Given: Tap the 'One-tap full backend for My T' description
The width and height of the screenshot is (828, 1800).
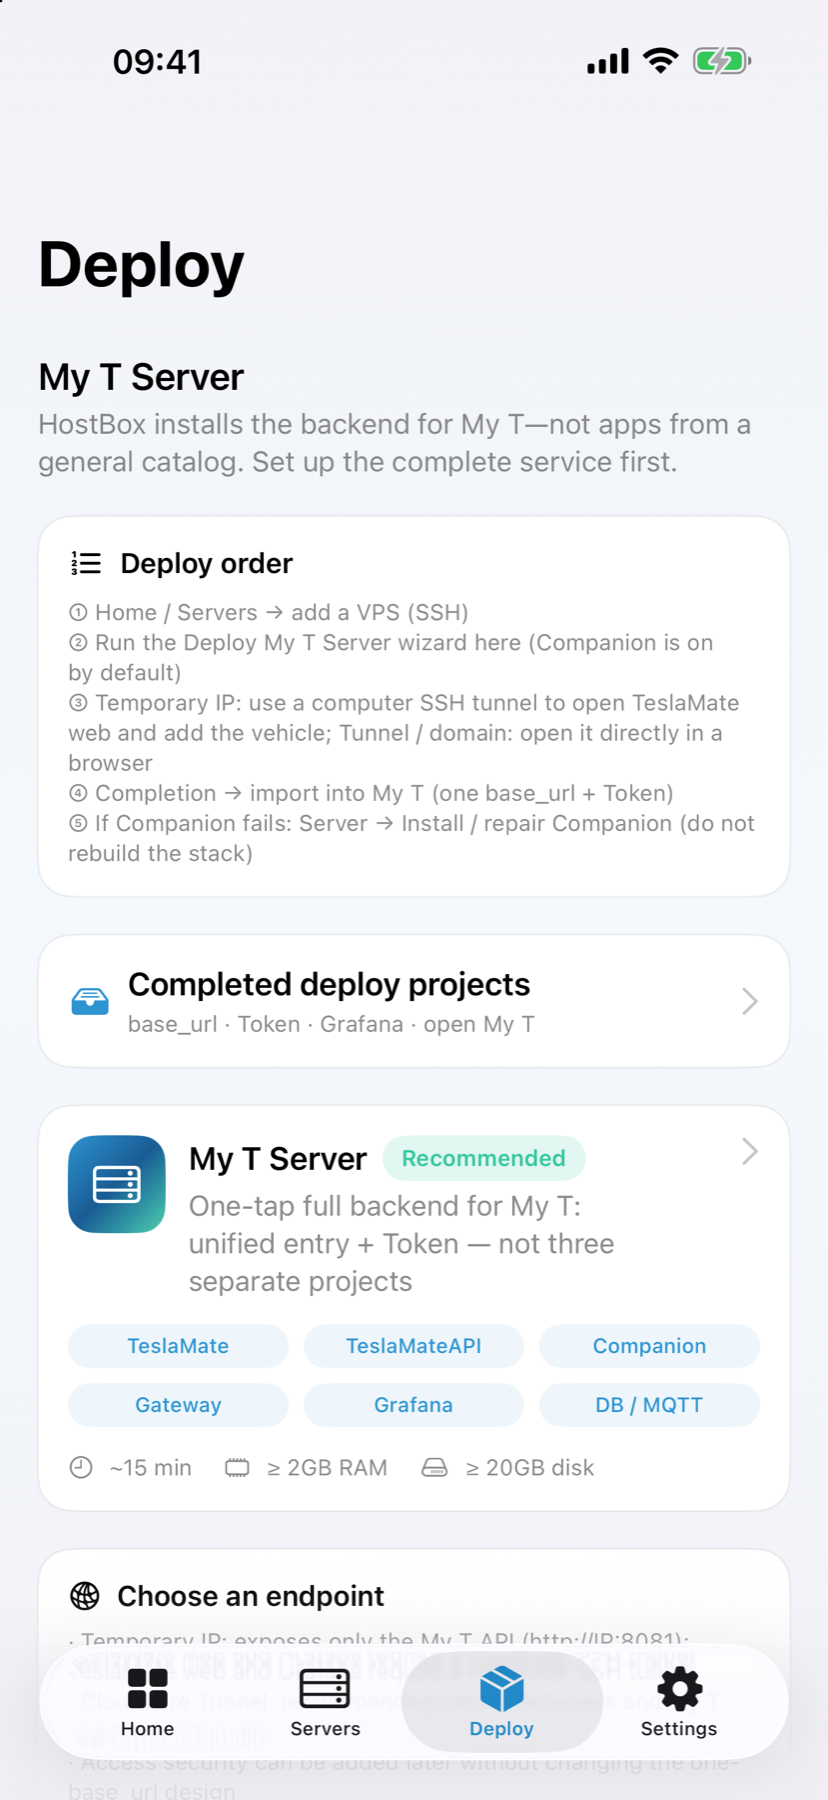Looking at the screenshot, I should (x=401, y=1244).
